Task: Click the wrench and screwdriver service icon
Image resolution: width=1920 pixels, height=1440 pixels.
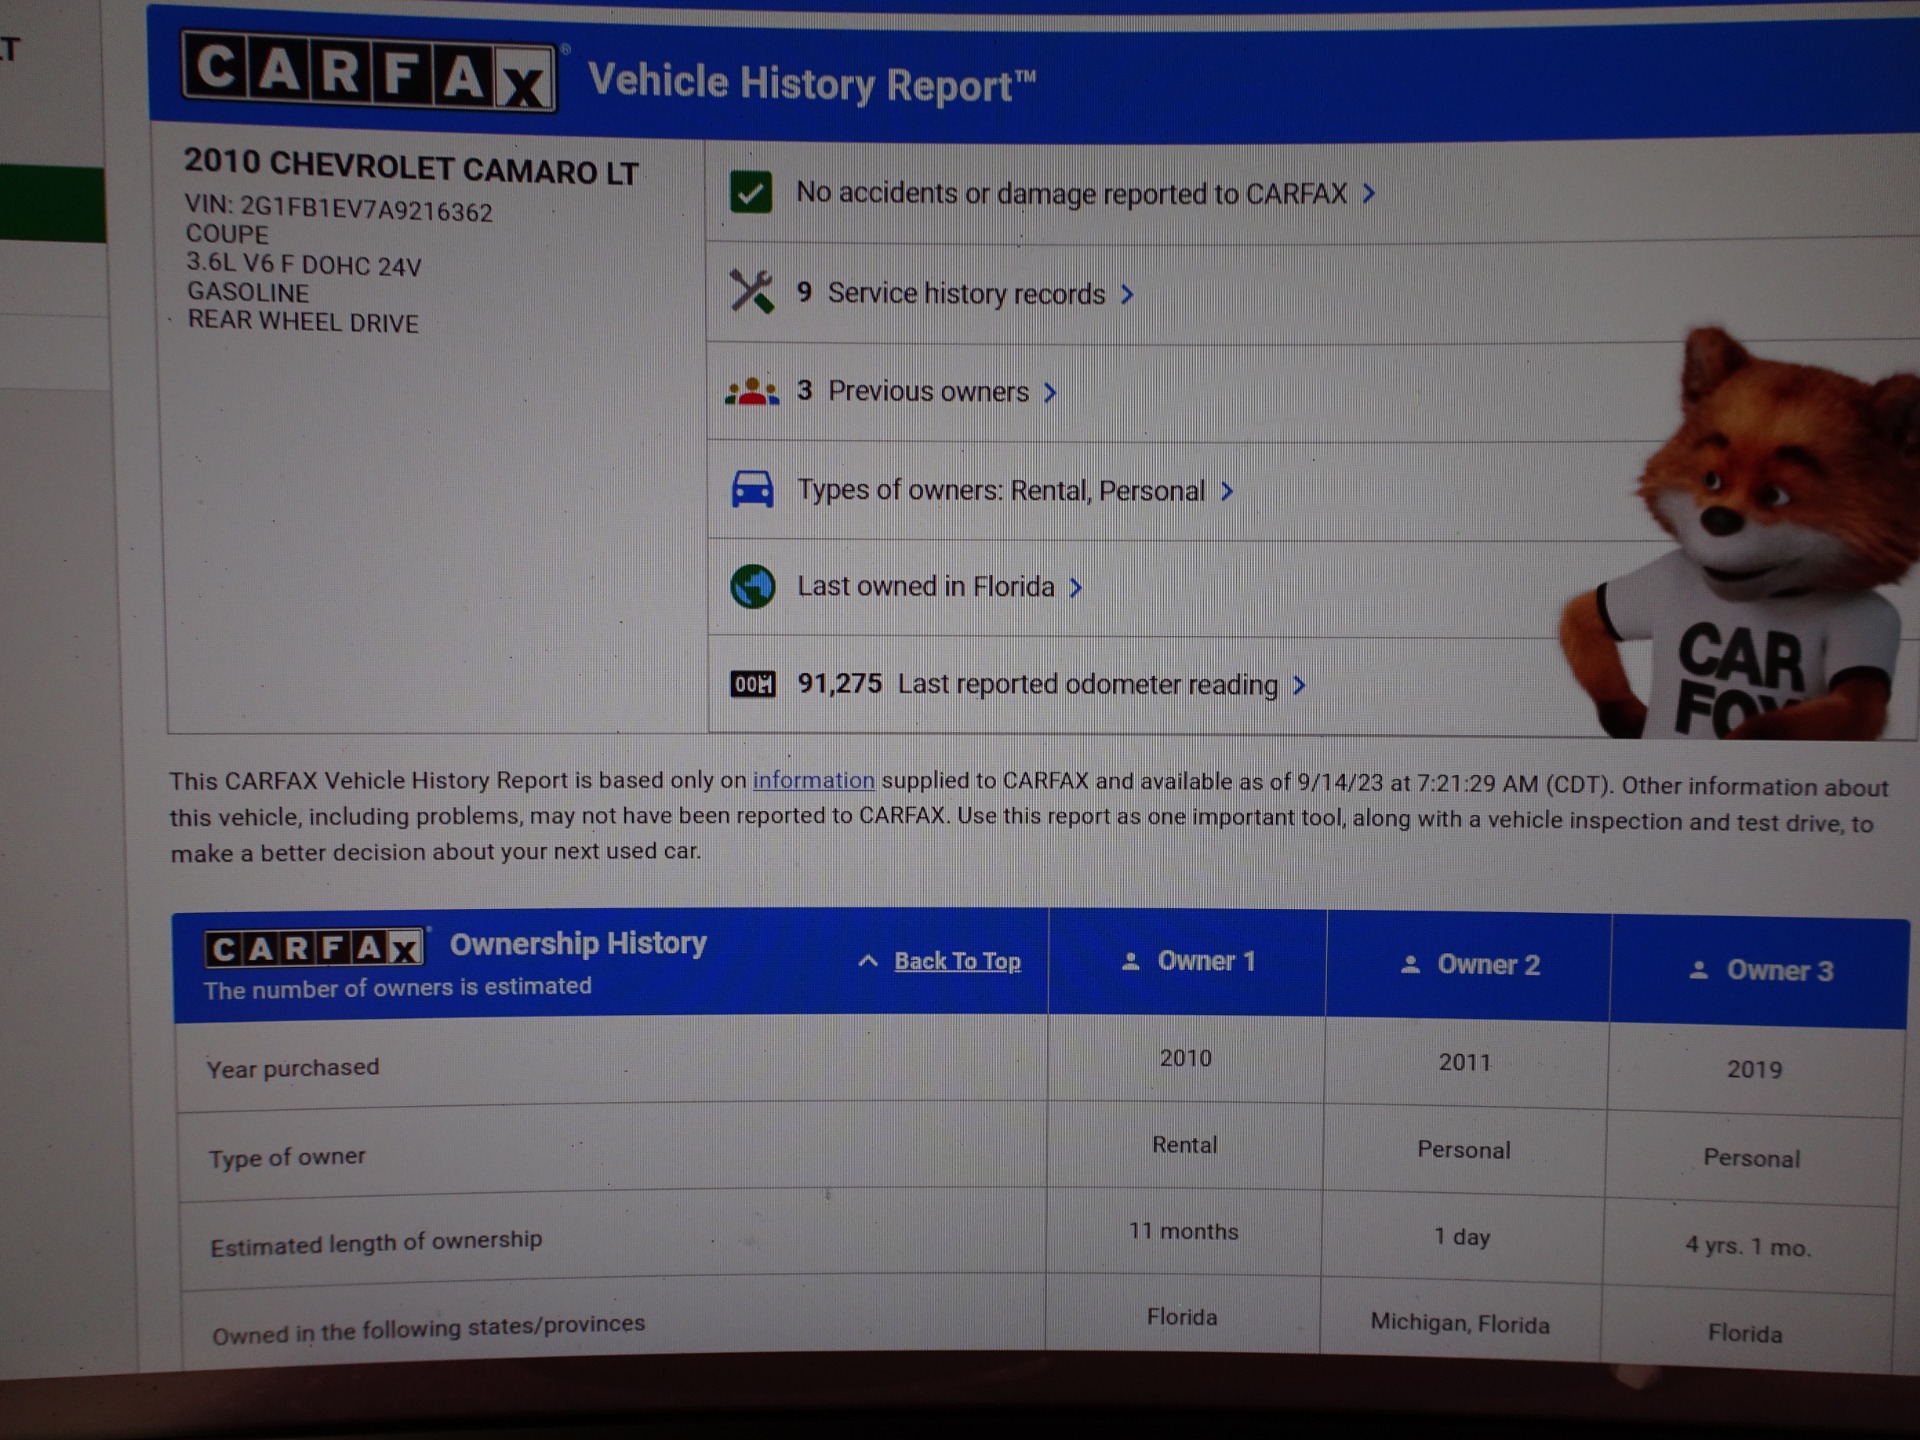Action: (751, 292)
